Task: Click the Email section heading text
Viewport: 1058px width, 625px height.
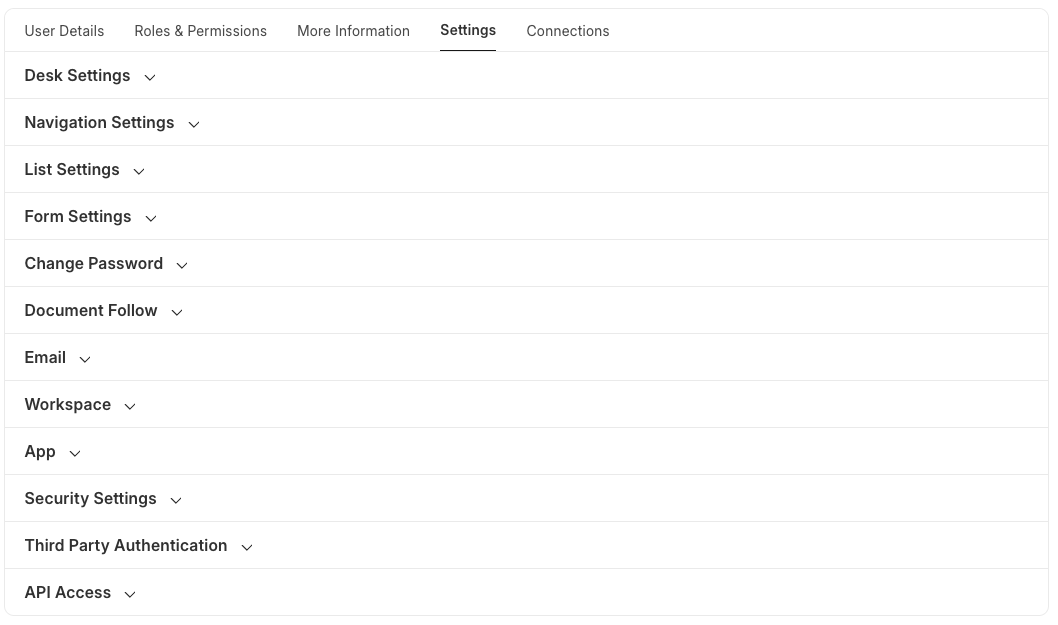Action: 45,357
